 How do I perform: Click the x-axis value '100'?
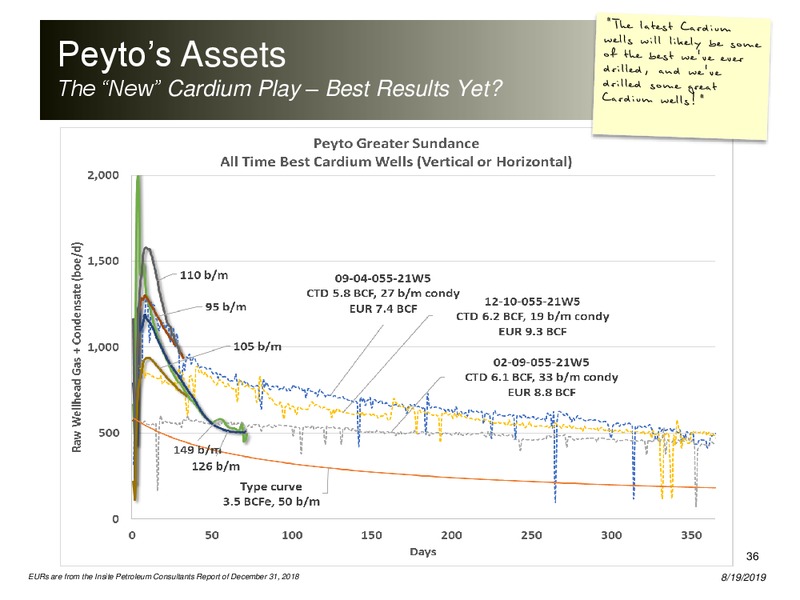point(292,535)
